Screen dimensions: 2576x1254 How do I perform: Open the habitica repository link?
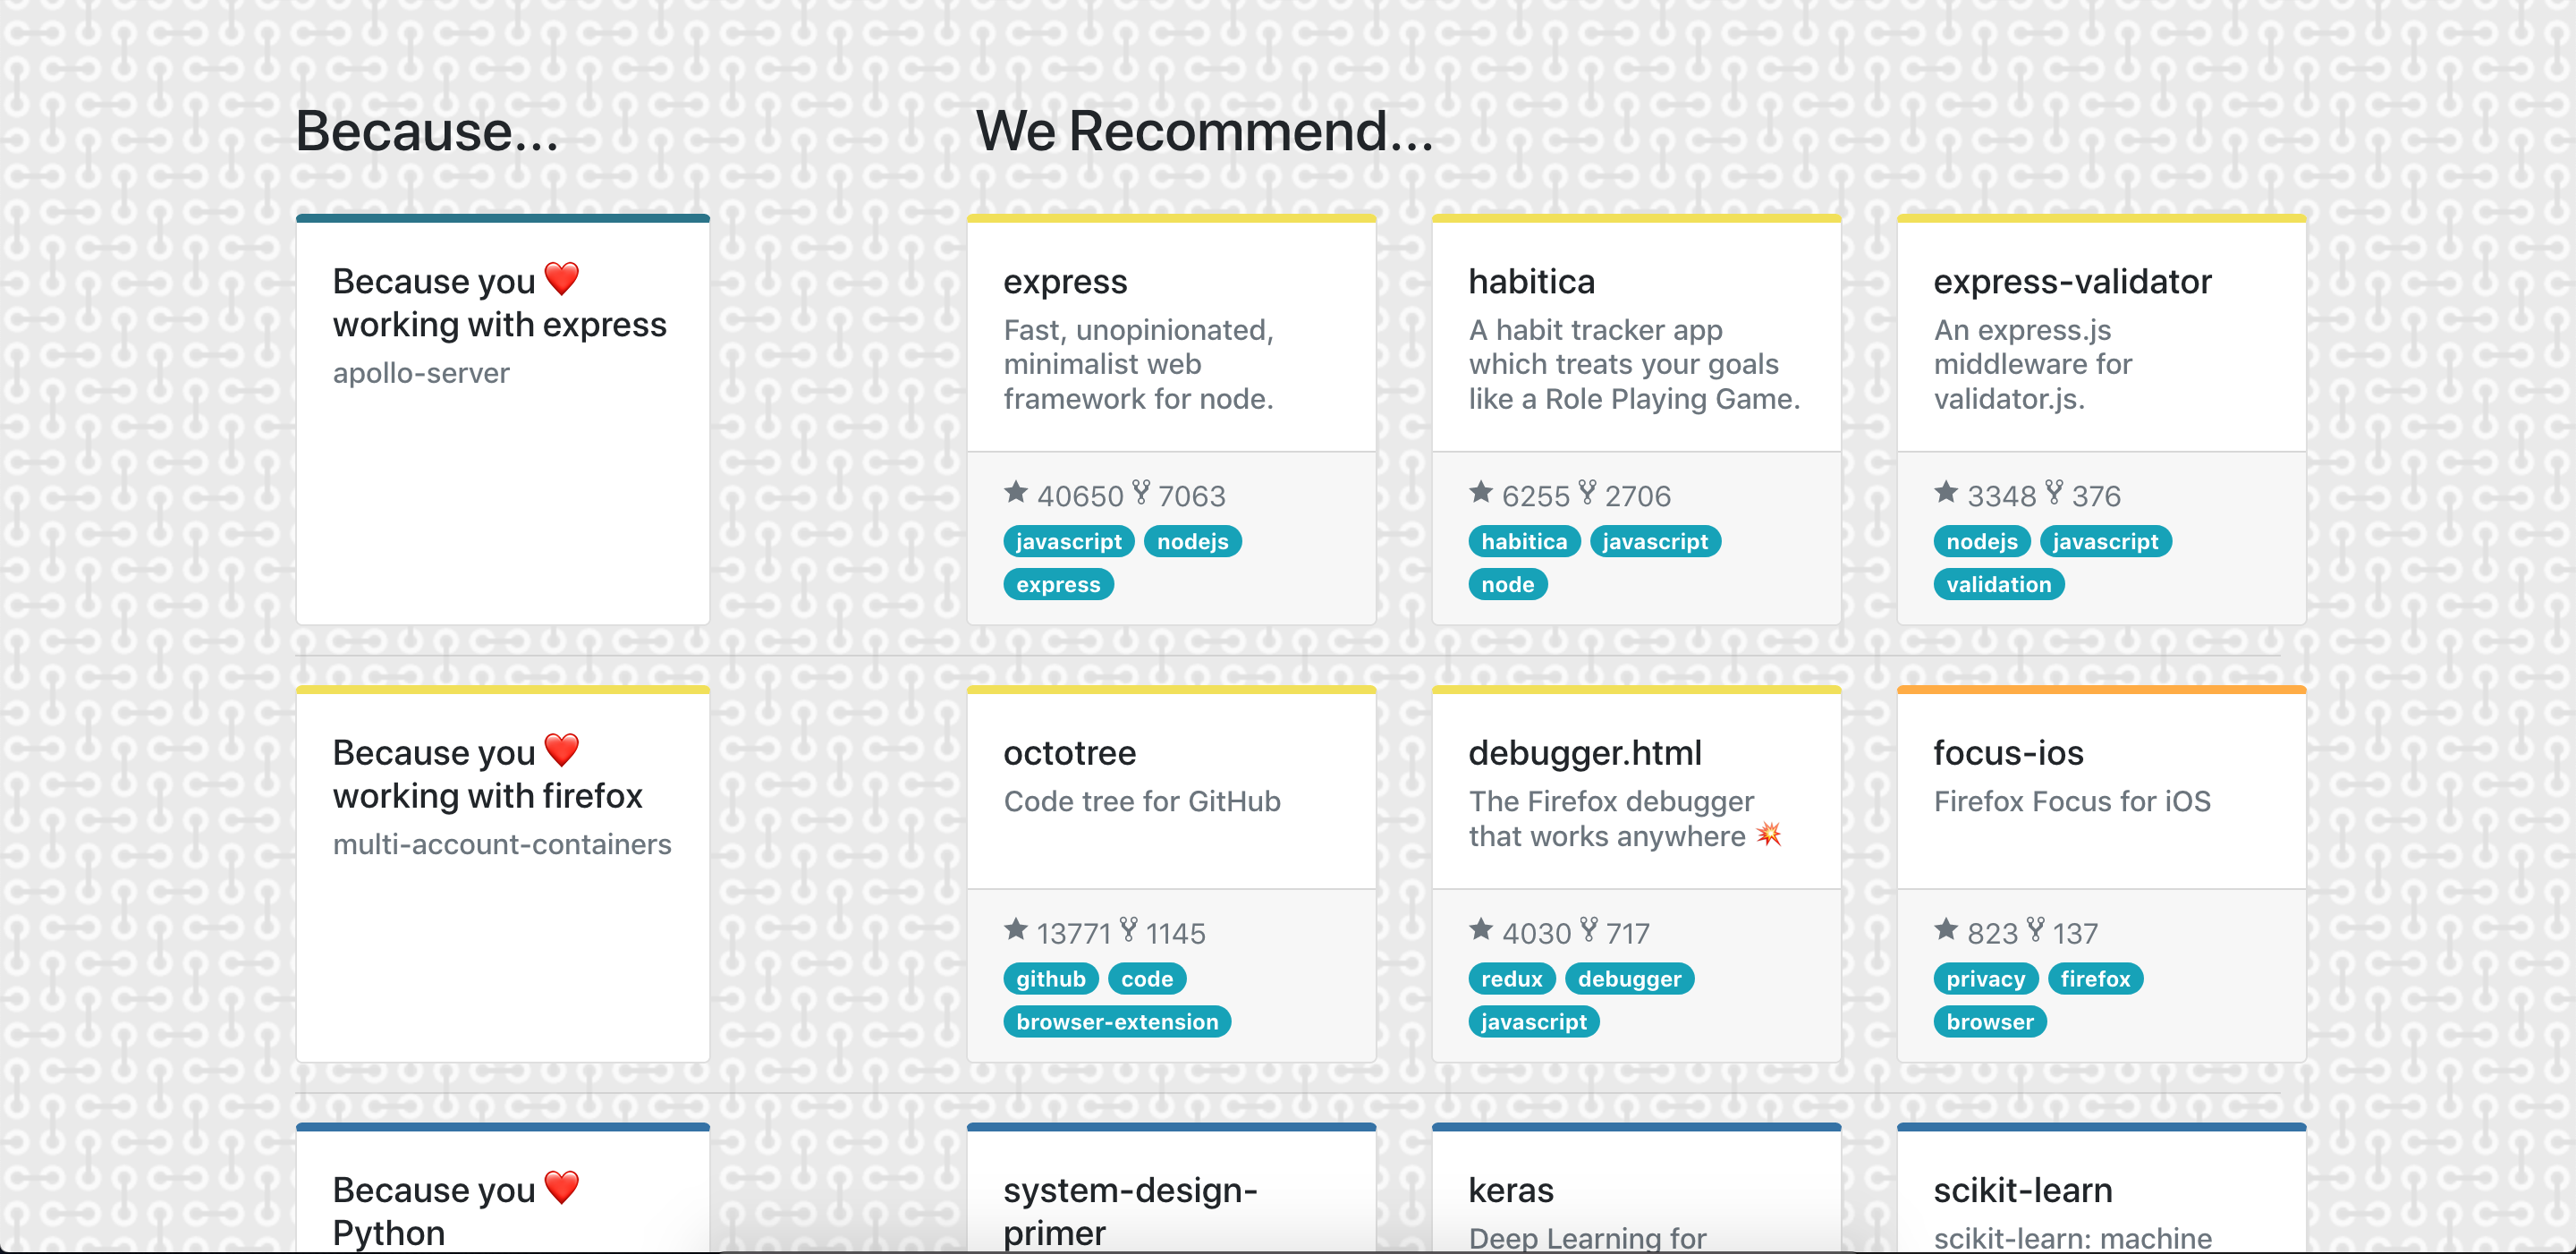(1531, 282)
